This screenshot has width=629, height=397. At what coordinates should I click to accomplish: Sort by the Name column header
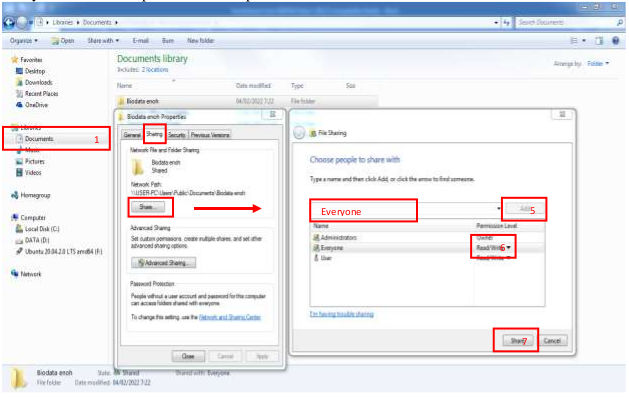tap(124, 85)
